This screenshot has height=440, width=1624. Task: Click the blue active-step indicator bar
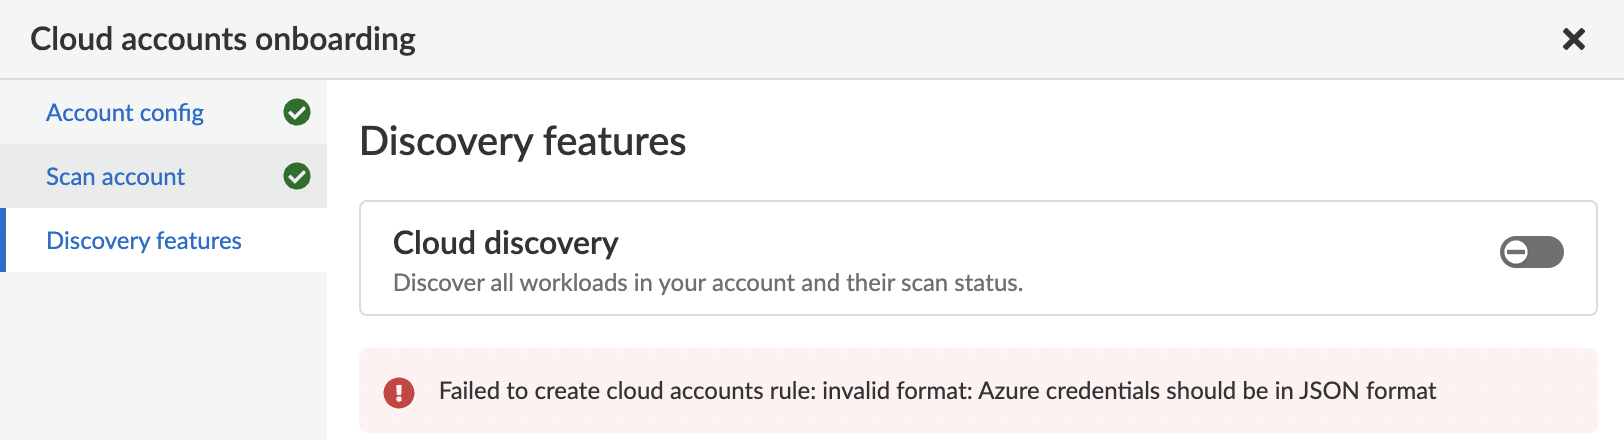pyautogui.click(x=3, y=240)
